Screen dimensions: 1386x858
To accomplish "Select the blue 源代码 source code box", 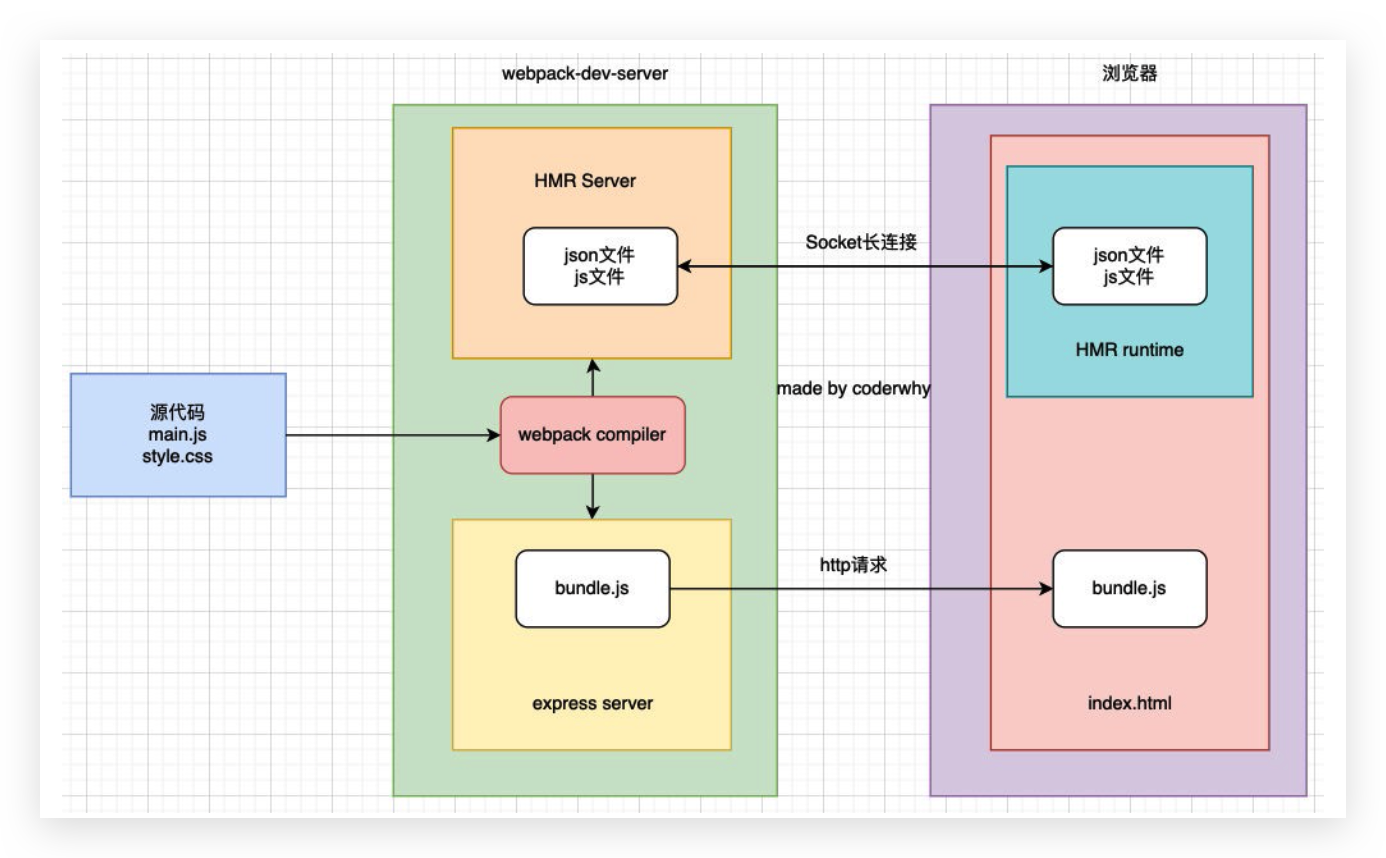I will click(x=178, y=435).
